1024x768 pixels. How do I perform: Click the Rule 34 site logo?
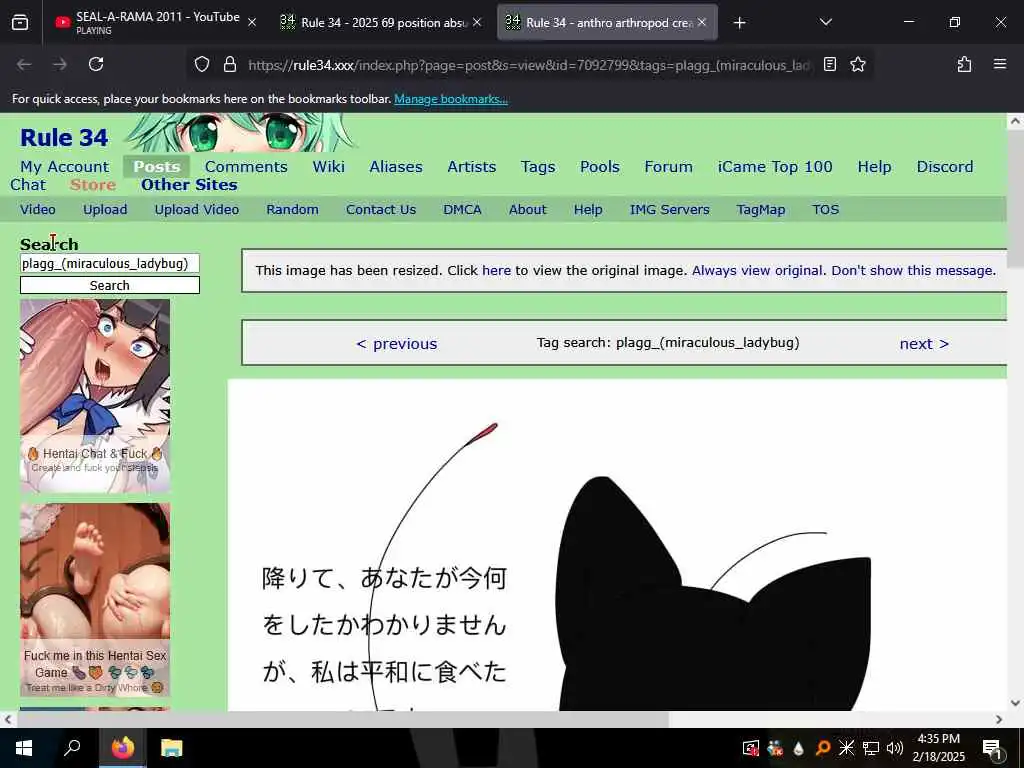64,138
